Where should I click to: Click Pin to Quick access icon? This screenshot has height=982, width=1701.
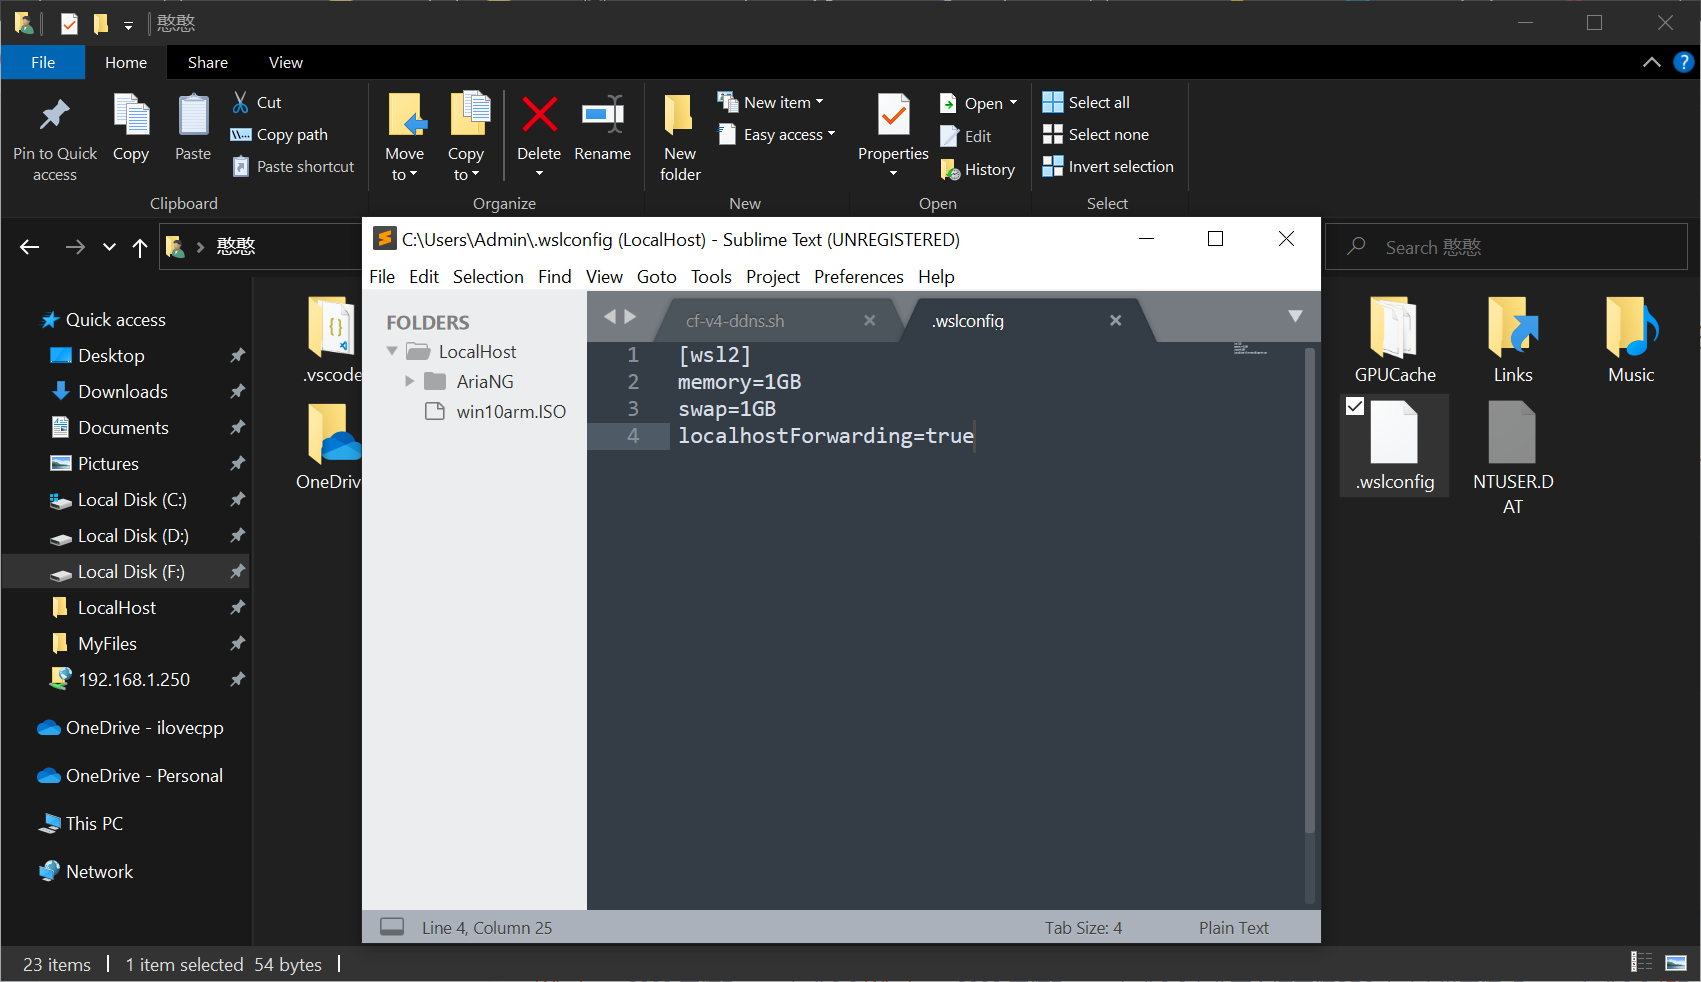(55, 116)
